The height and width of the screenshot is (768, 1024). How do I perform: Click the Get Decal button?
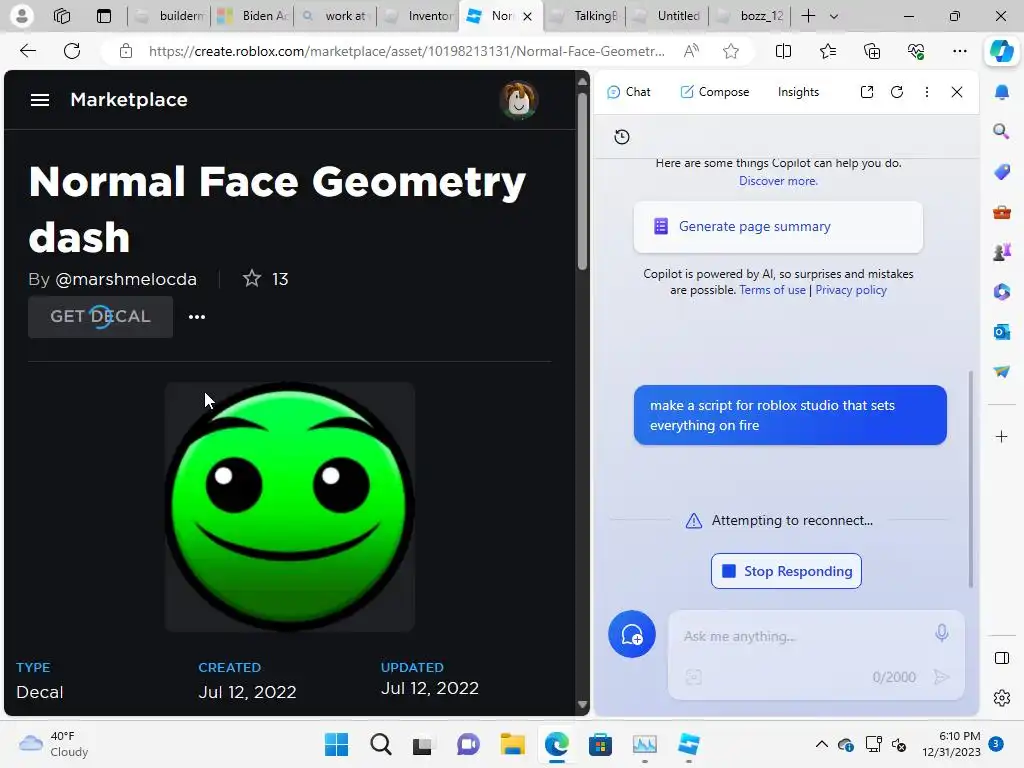101,317
